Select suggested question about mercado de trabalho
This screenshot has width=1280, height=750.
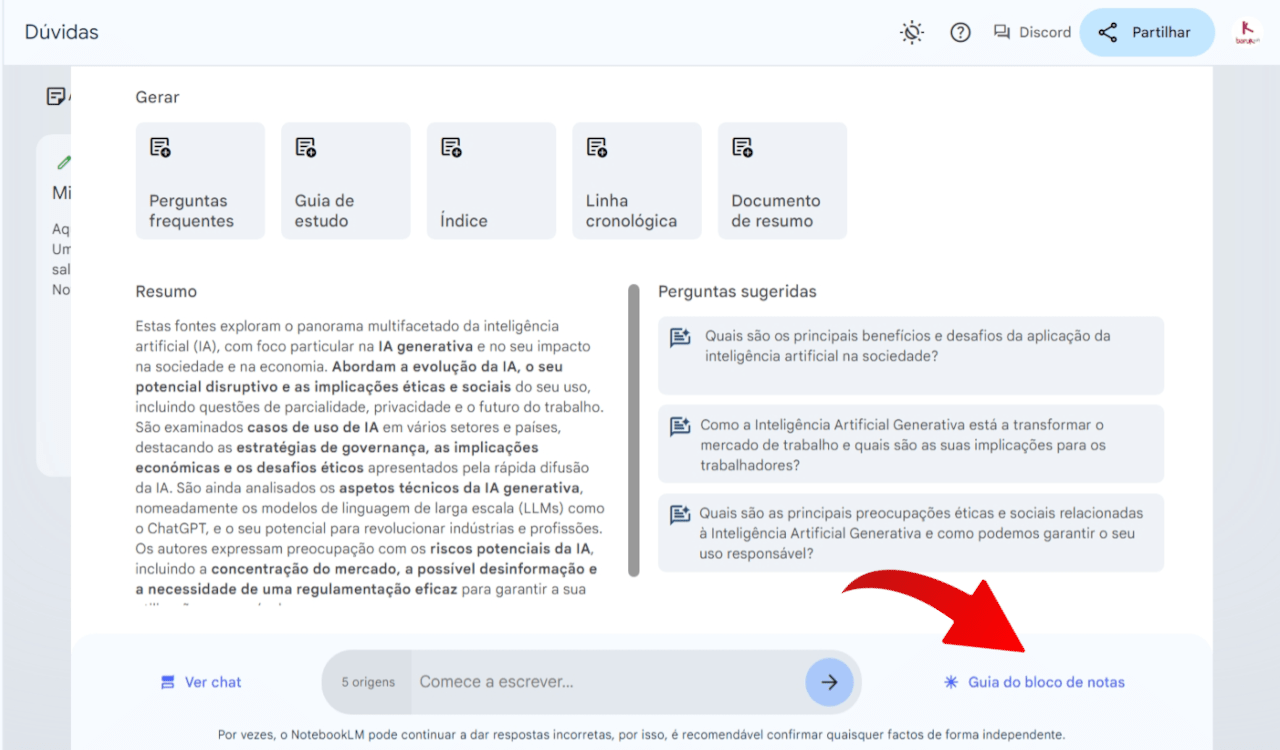[911, 444]
